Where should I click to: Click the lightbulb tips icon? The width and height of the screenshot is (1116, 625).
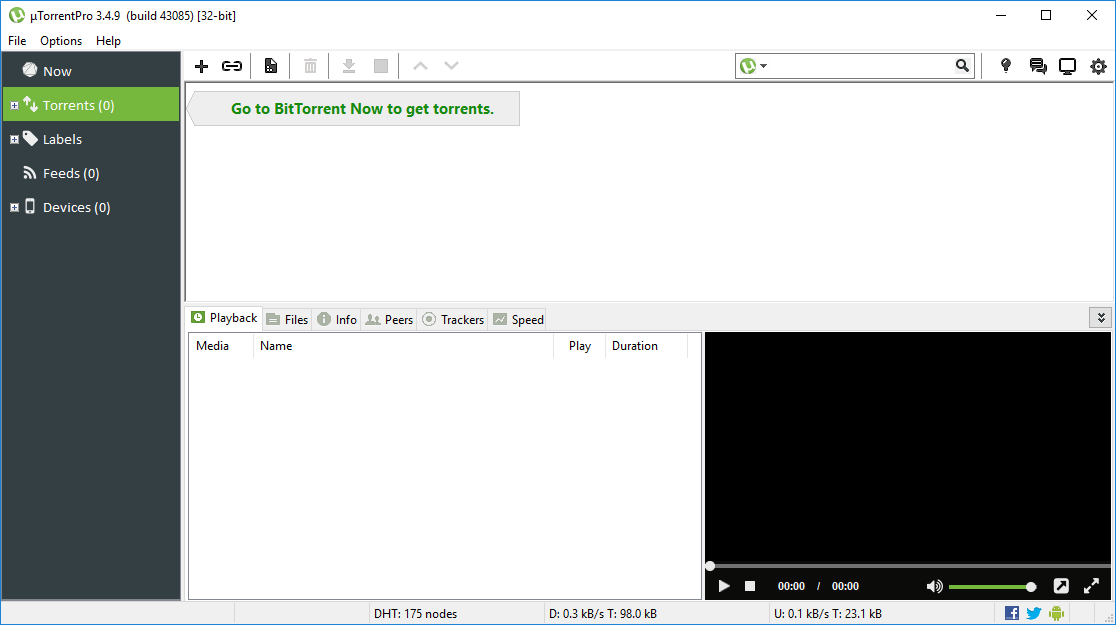pos(1006,66)
